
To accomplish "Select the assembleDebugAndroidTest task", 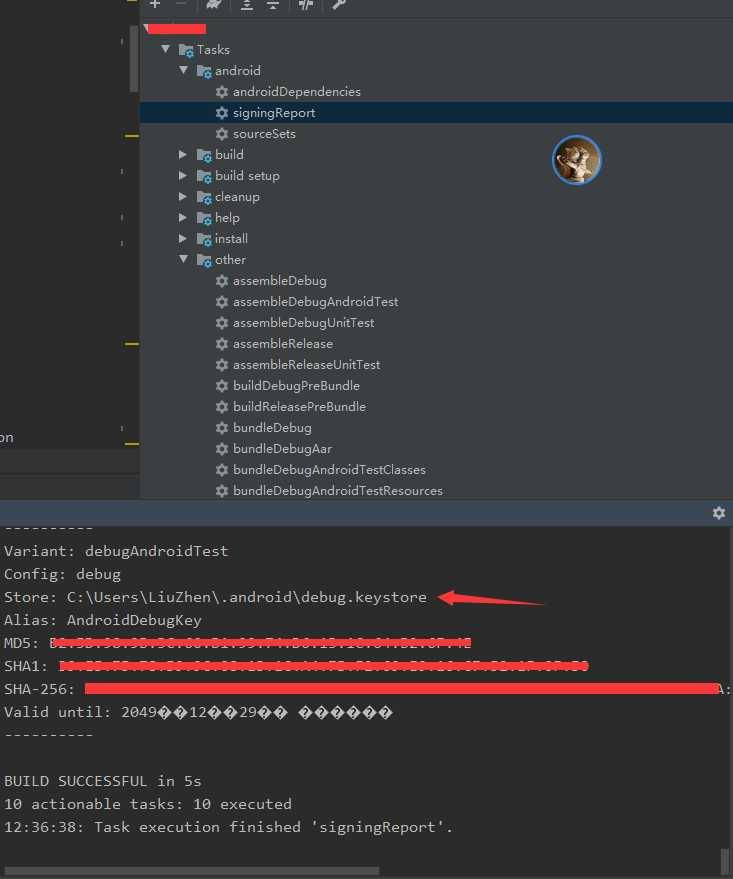I will pyautogui.click(x=316, y=302).
